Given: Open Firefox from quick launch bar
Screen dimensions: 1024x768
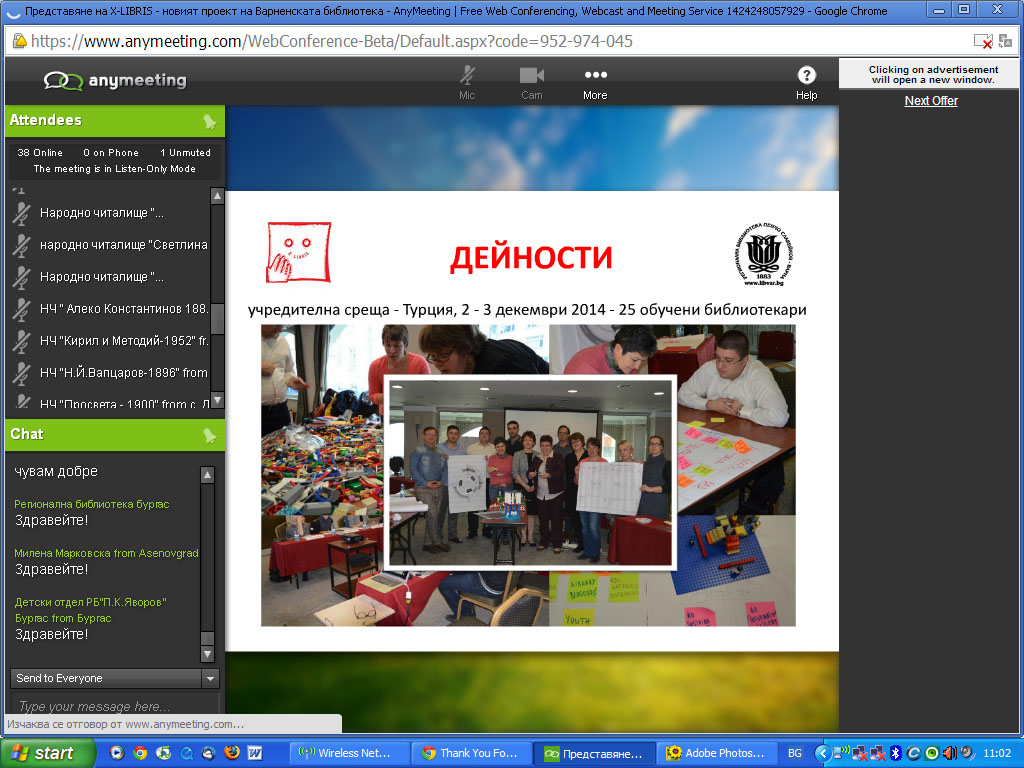Looking at the screenshot, I should (x=231, y=753).
